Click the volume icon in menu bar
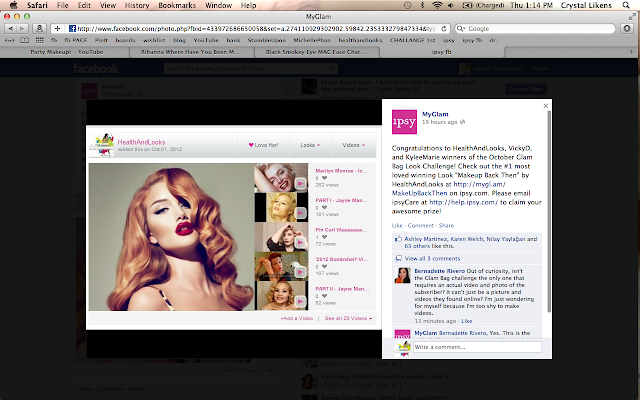The height and width of the screenshot is (400, 640). (x=451, y=5)
